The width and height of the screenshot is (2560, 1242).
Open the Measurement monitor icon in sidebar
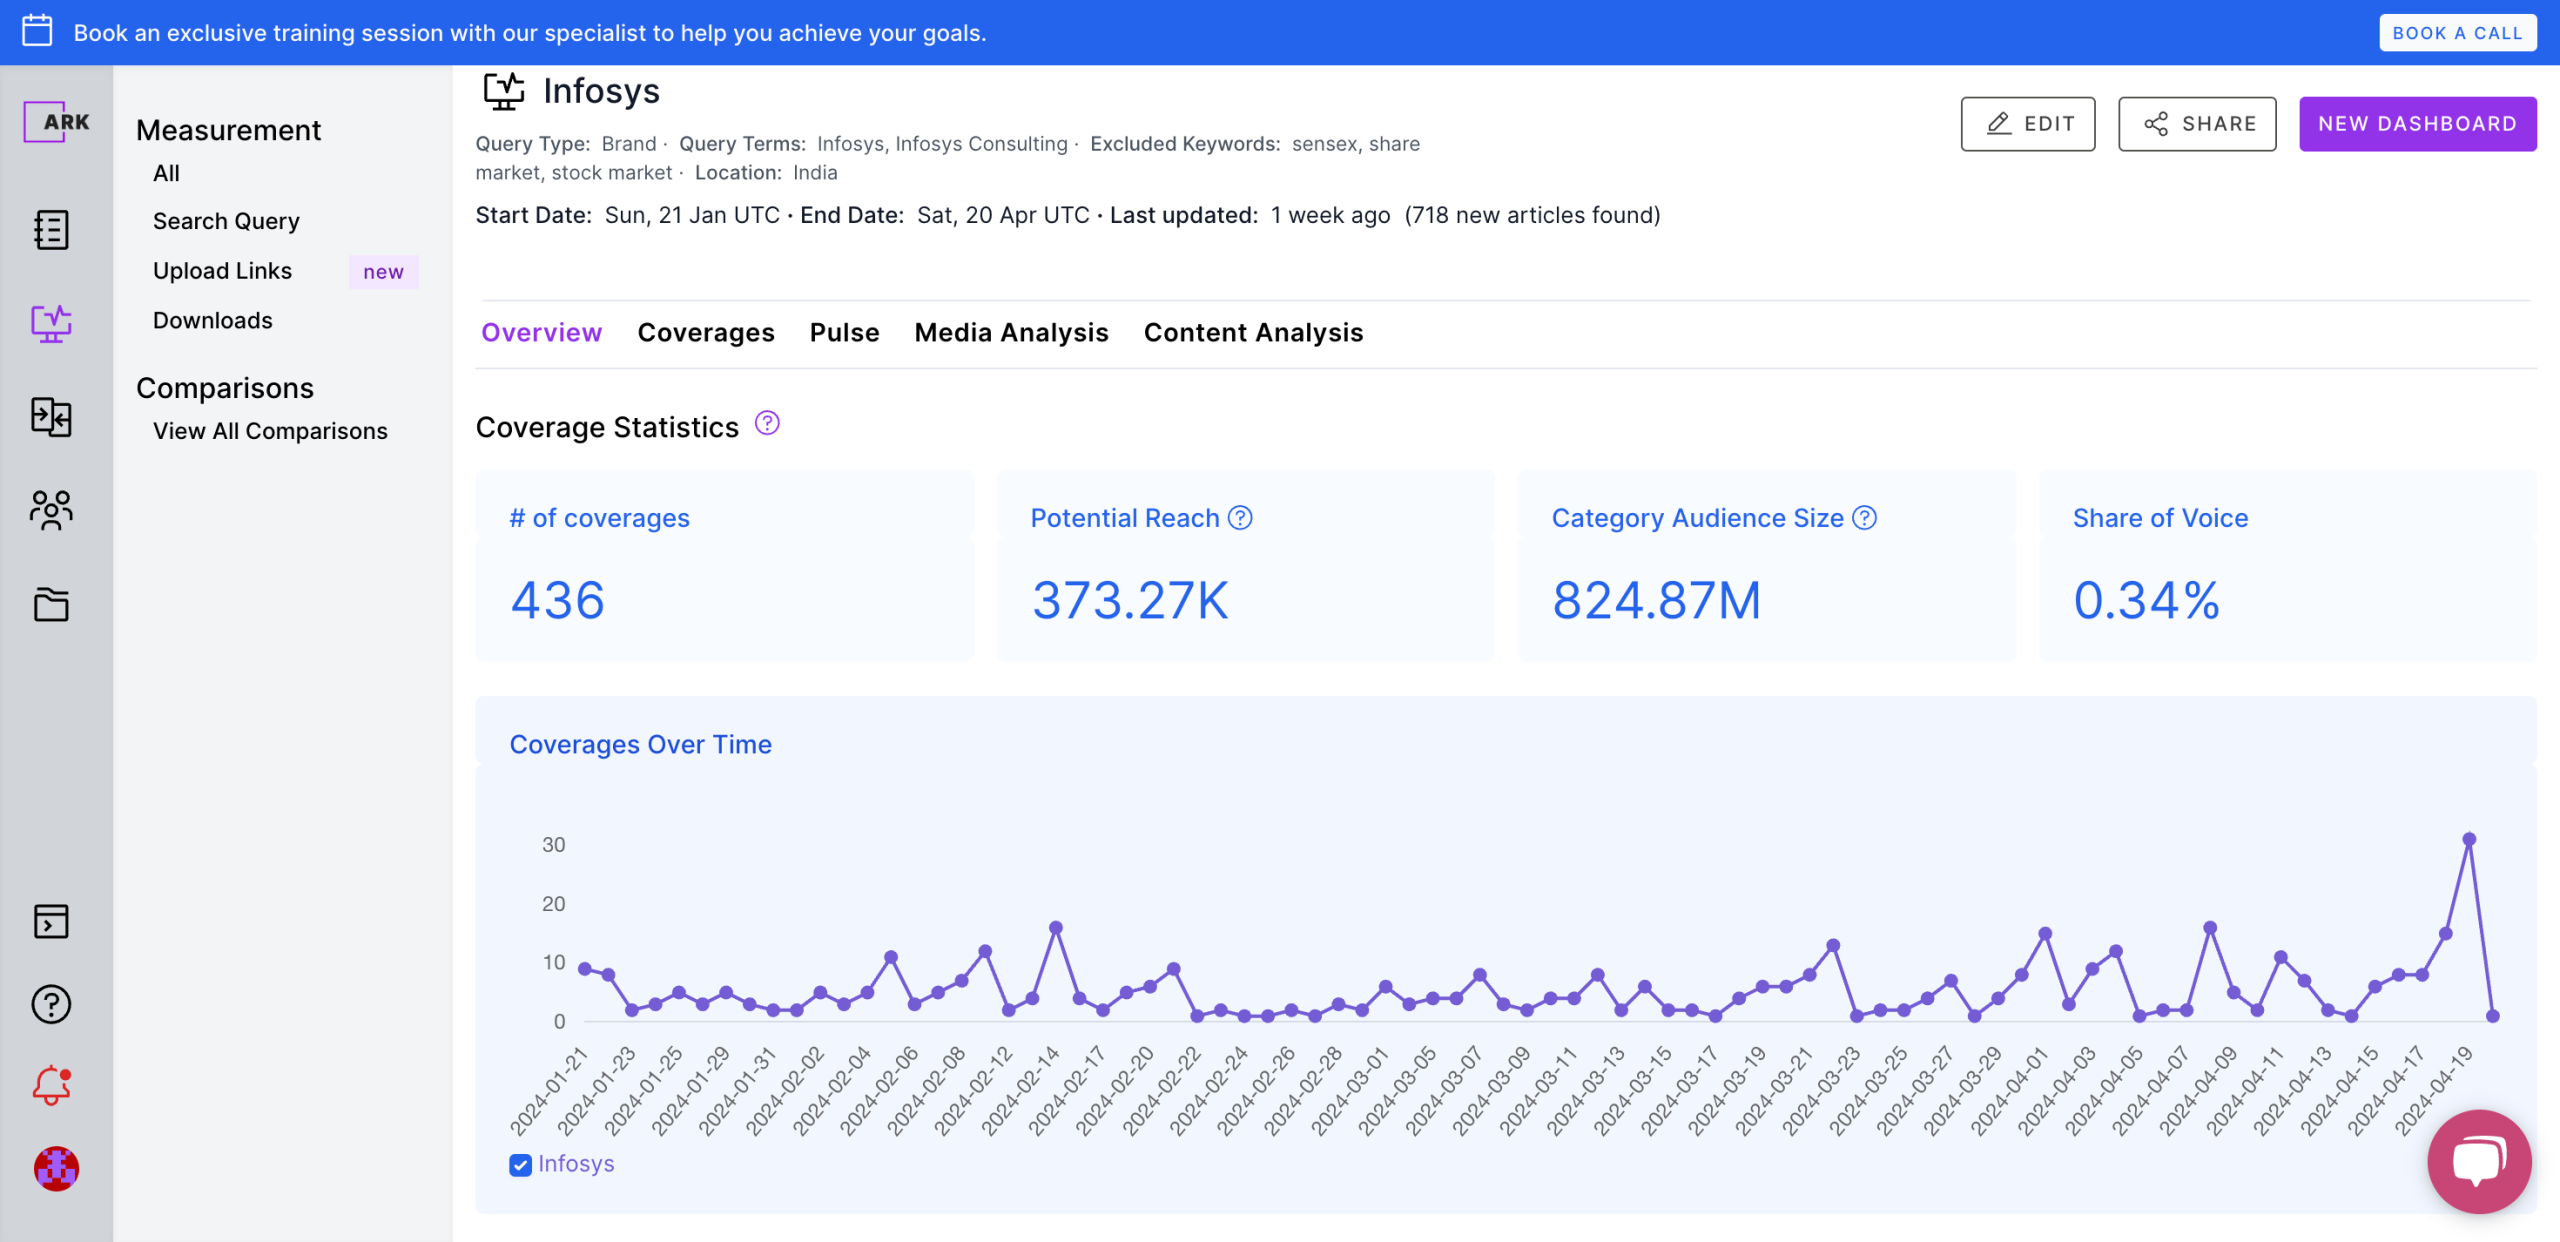point(51,323)
